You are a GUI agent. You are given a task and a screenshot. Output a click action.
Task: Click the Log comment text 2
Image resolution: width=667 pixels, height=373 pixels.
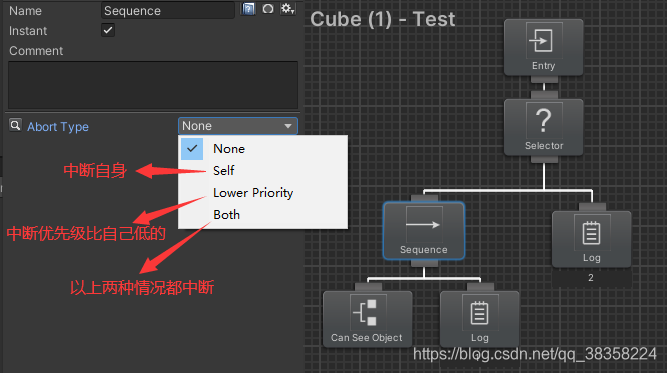click(x=591, y=278)
